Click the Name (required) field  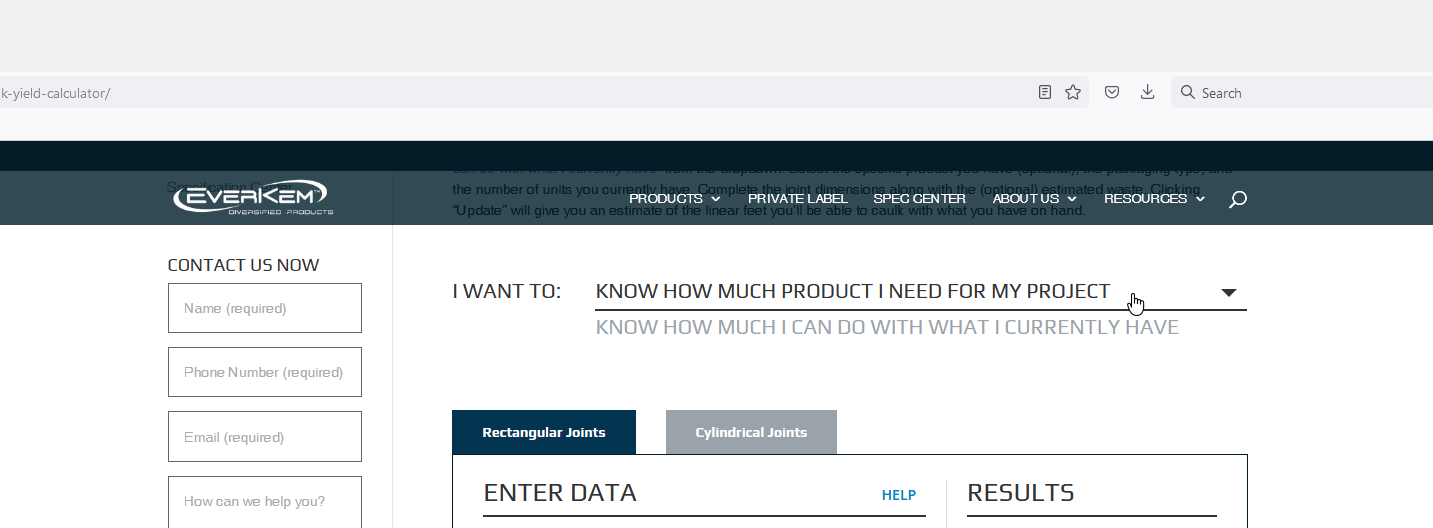[265, 308]
